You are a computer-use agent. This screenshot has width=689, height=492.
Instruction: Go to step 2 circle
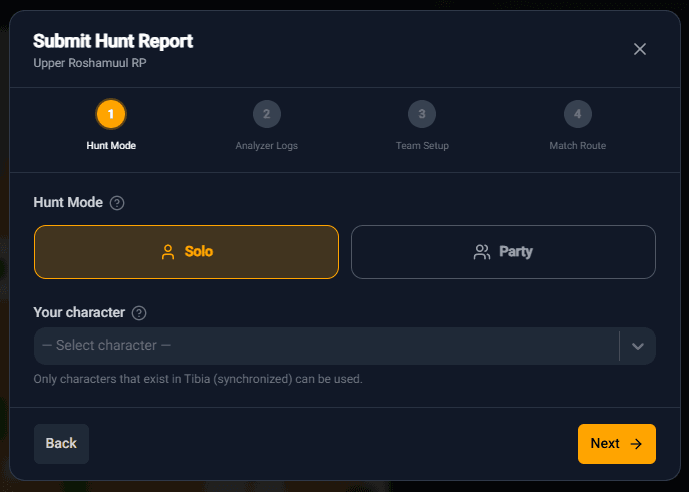tap(266, 114)
